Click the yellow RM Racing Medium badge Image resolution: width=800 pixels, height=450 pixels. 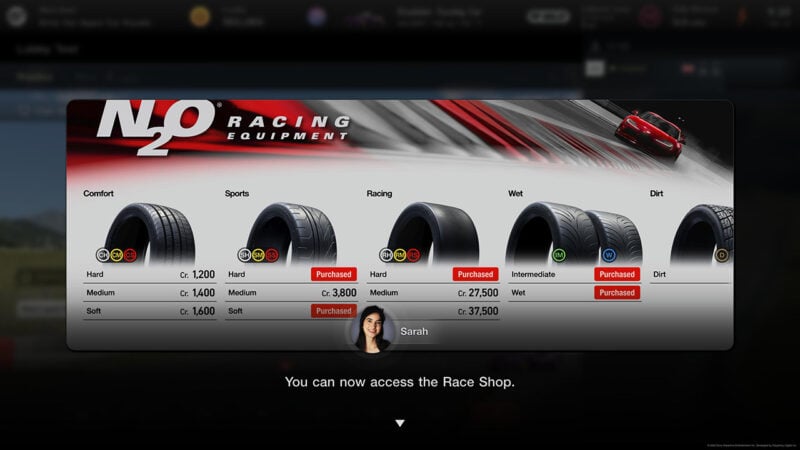(x=400, y=255)
